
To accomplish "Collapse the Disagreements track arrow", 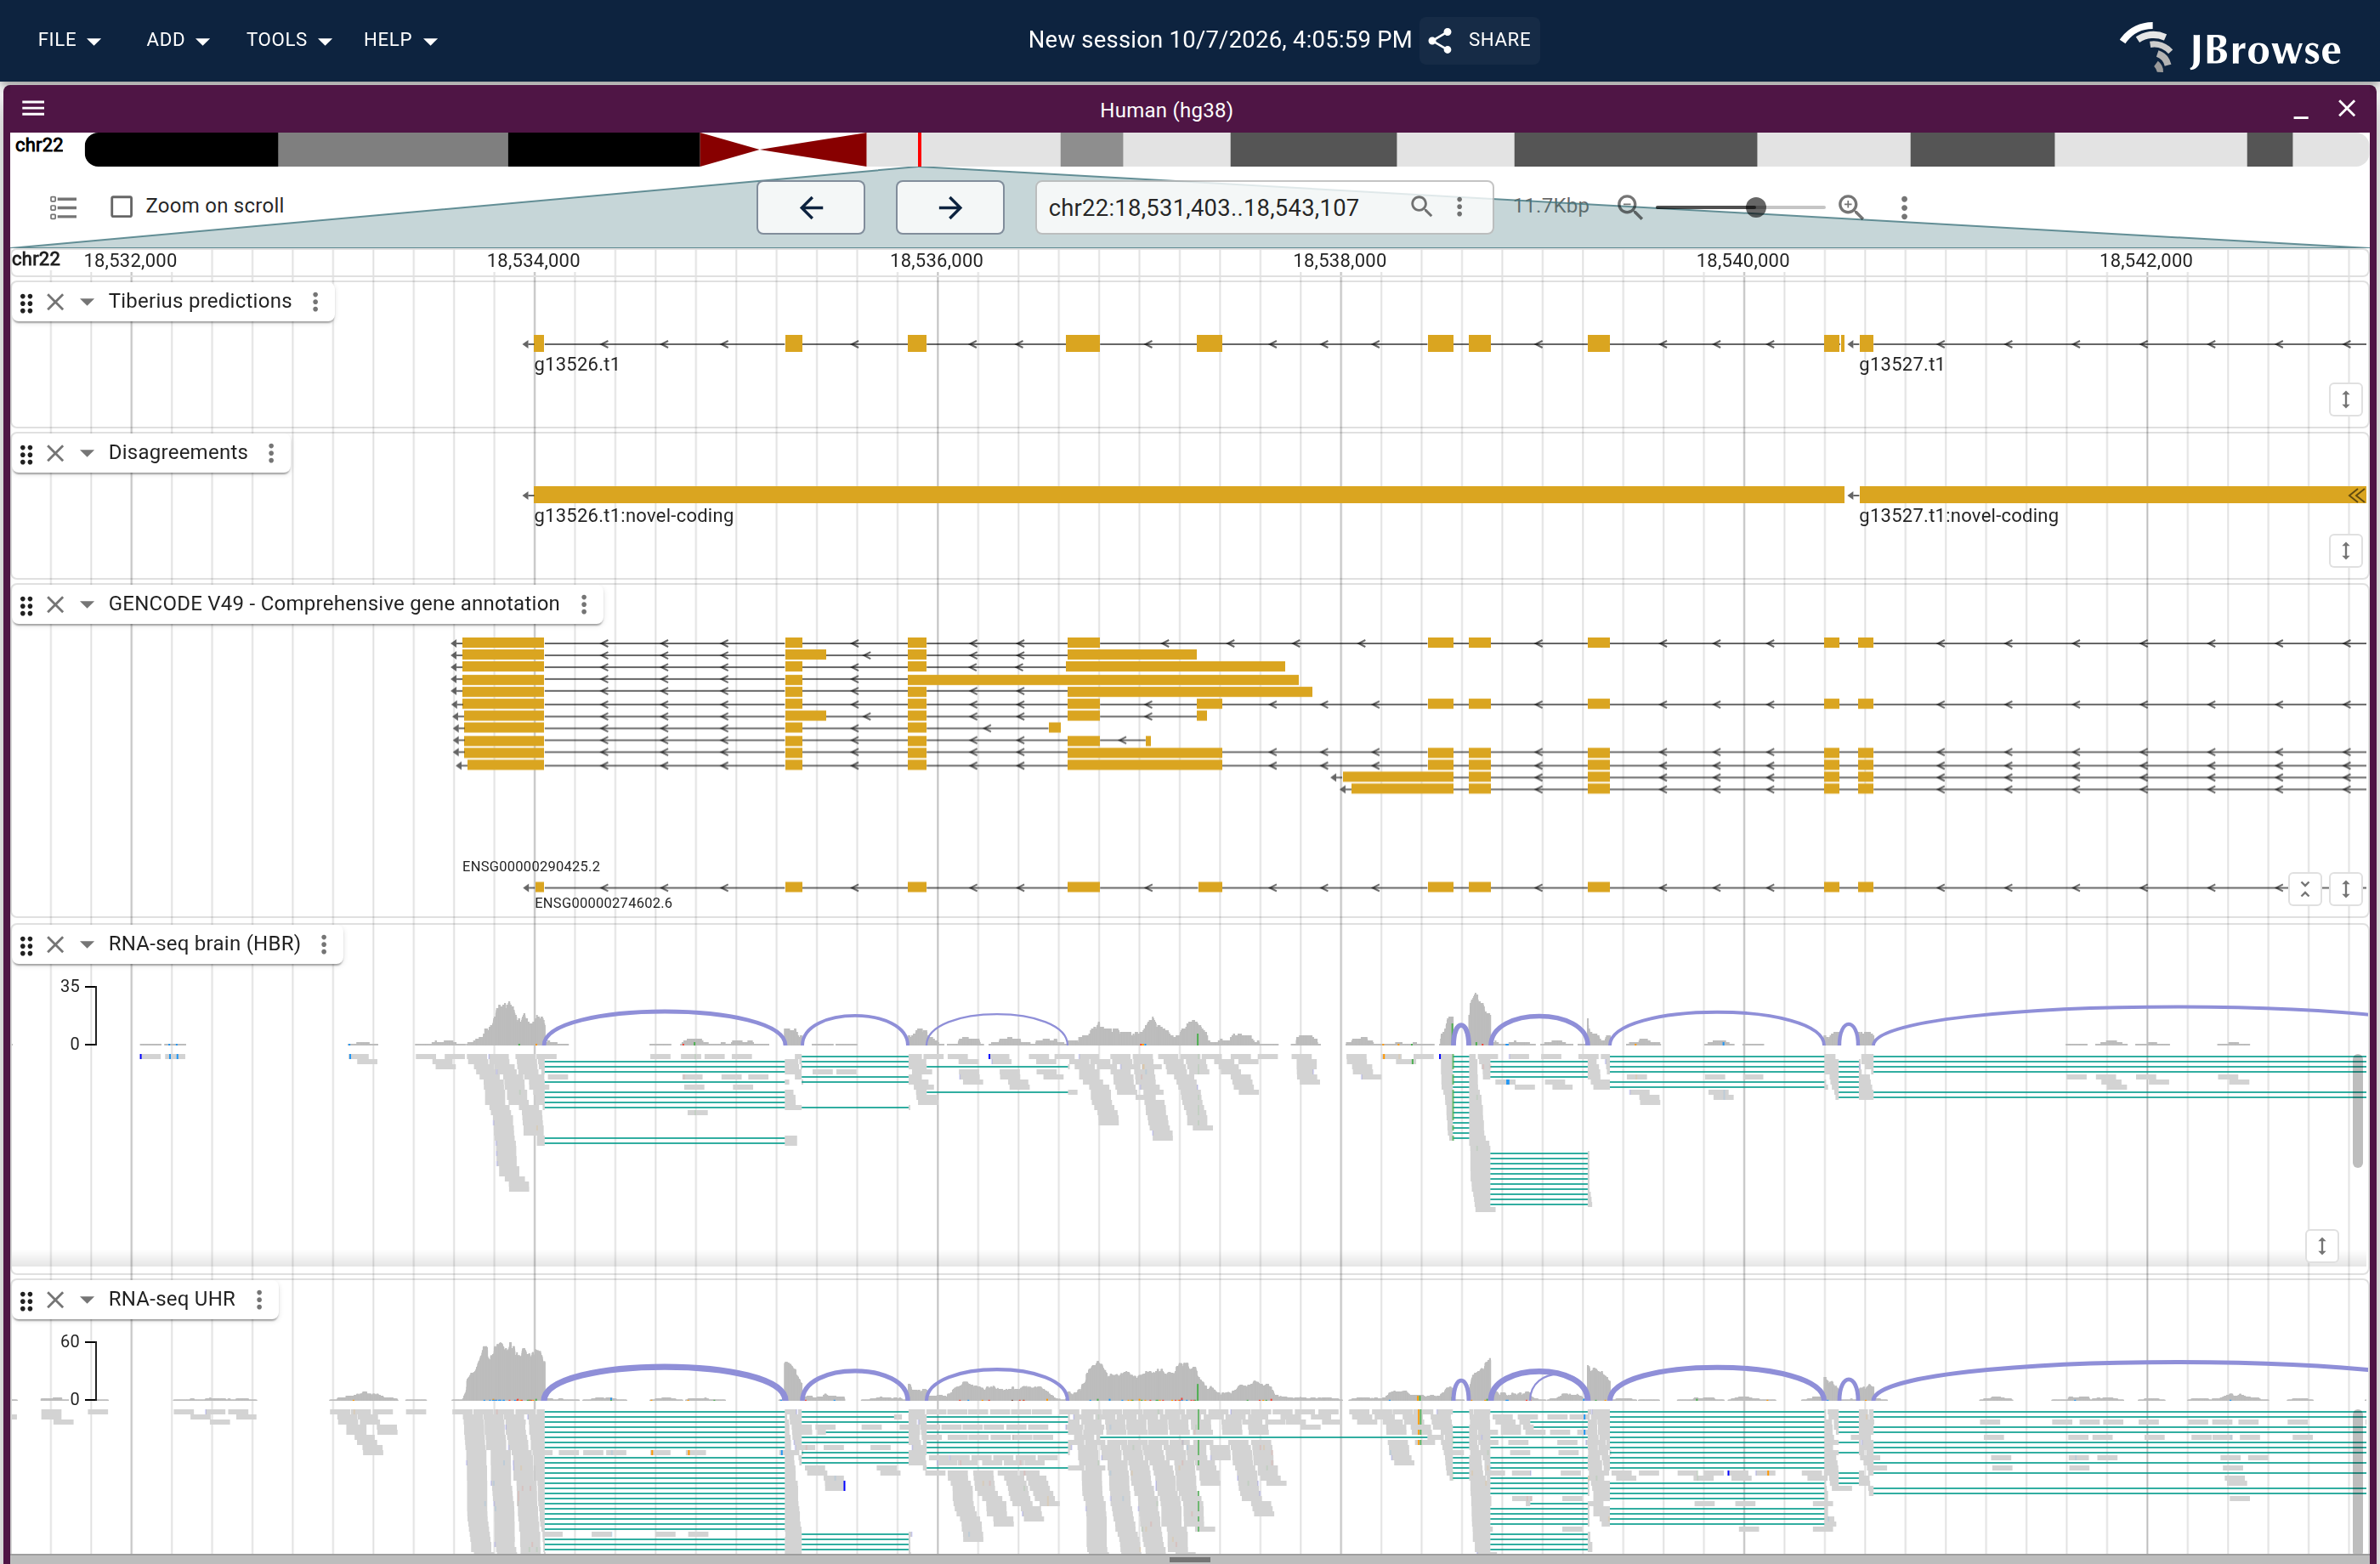I will tap(87, 453).
